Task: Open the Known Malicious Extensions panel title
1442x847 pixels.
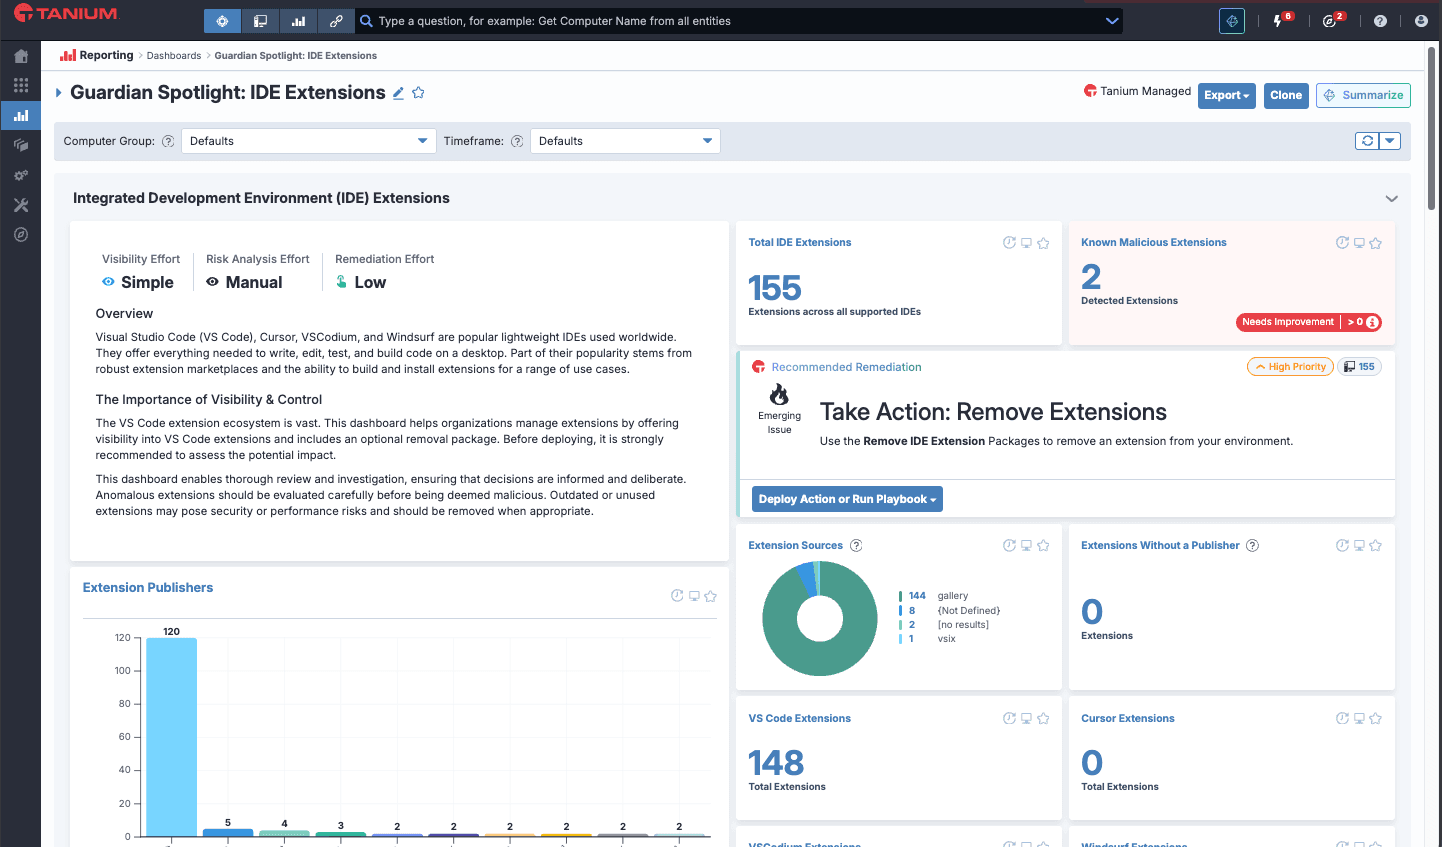Action: (x=1154, y=243)
